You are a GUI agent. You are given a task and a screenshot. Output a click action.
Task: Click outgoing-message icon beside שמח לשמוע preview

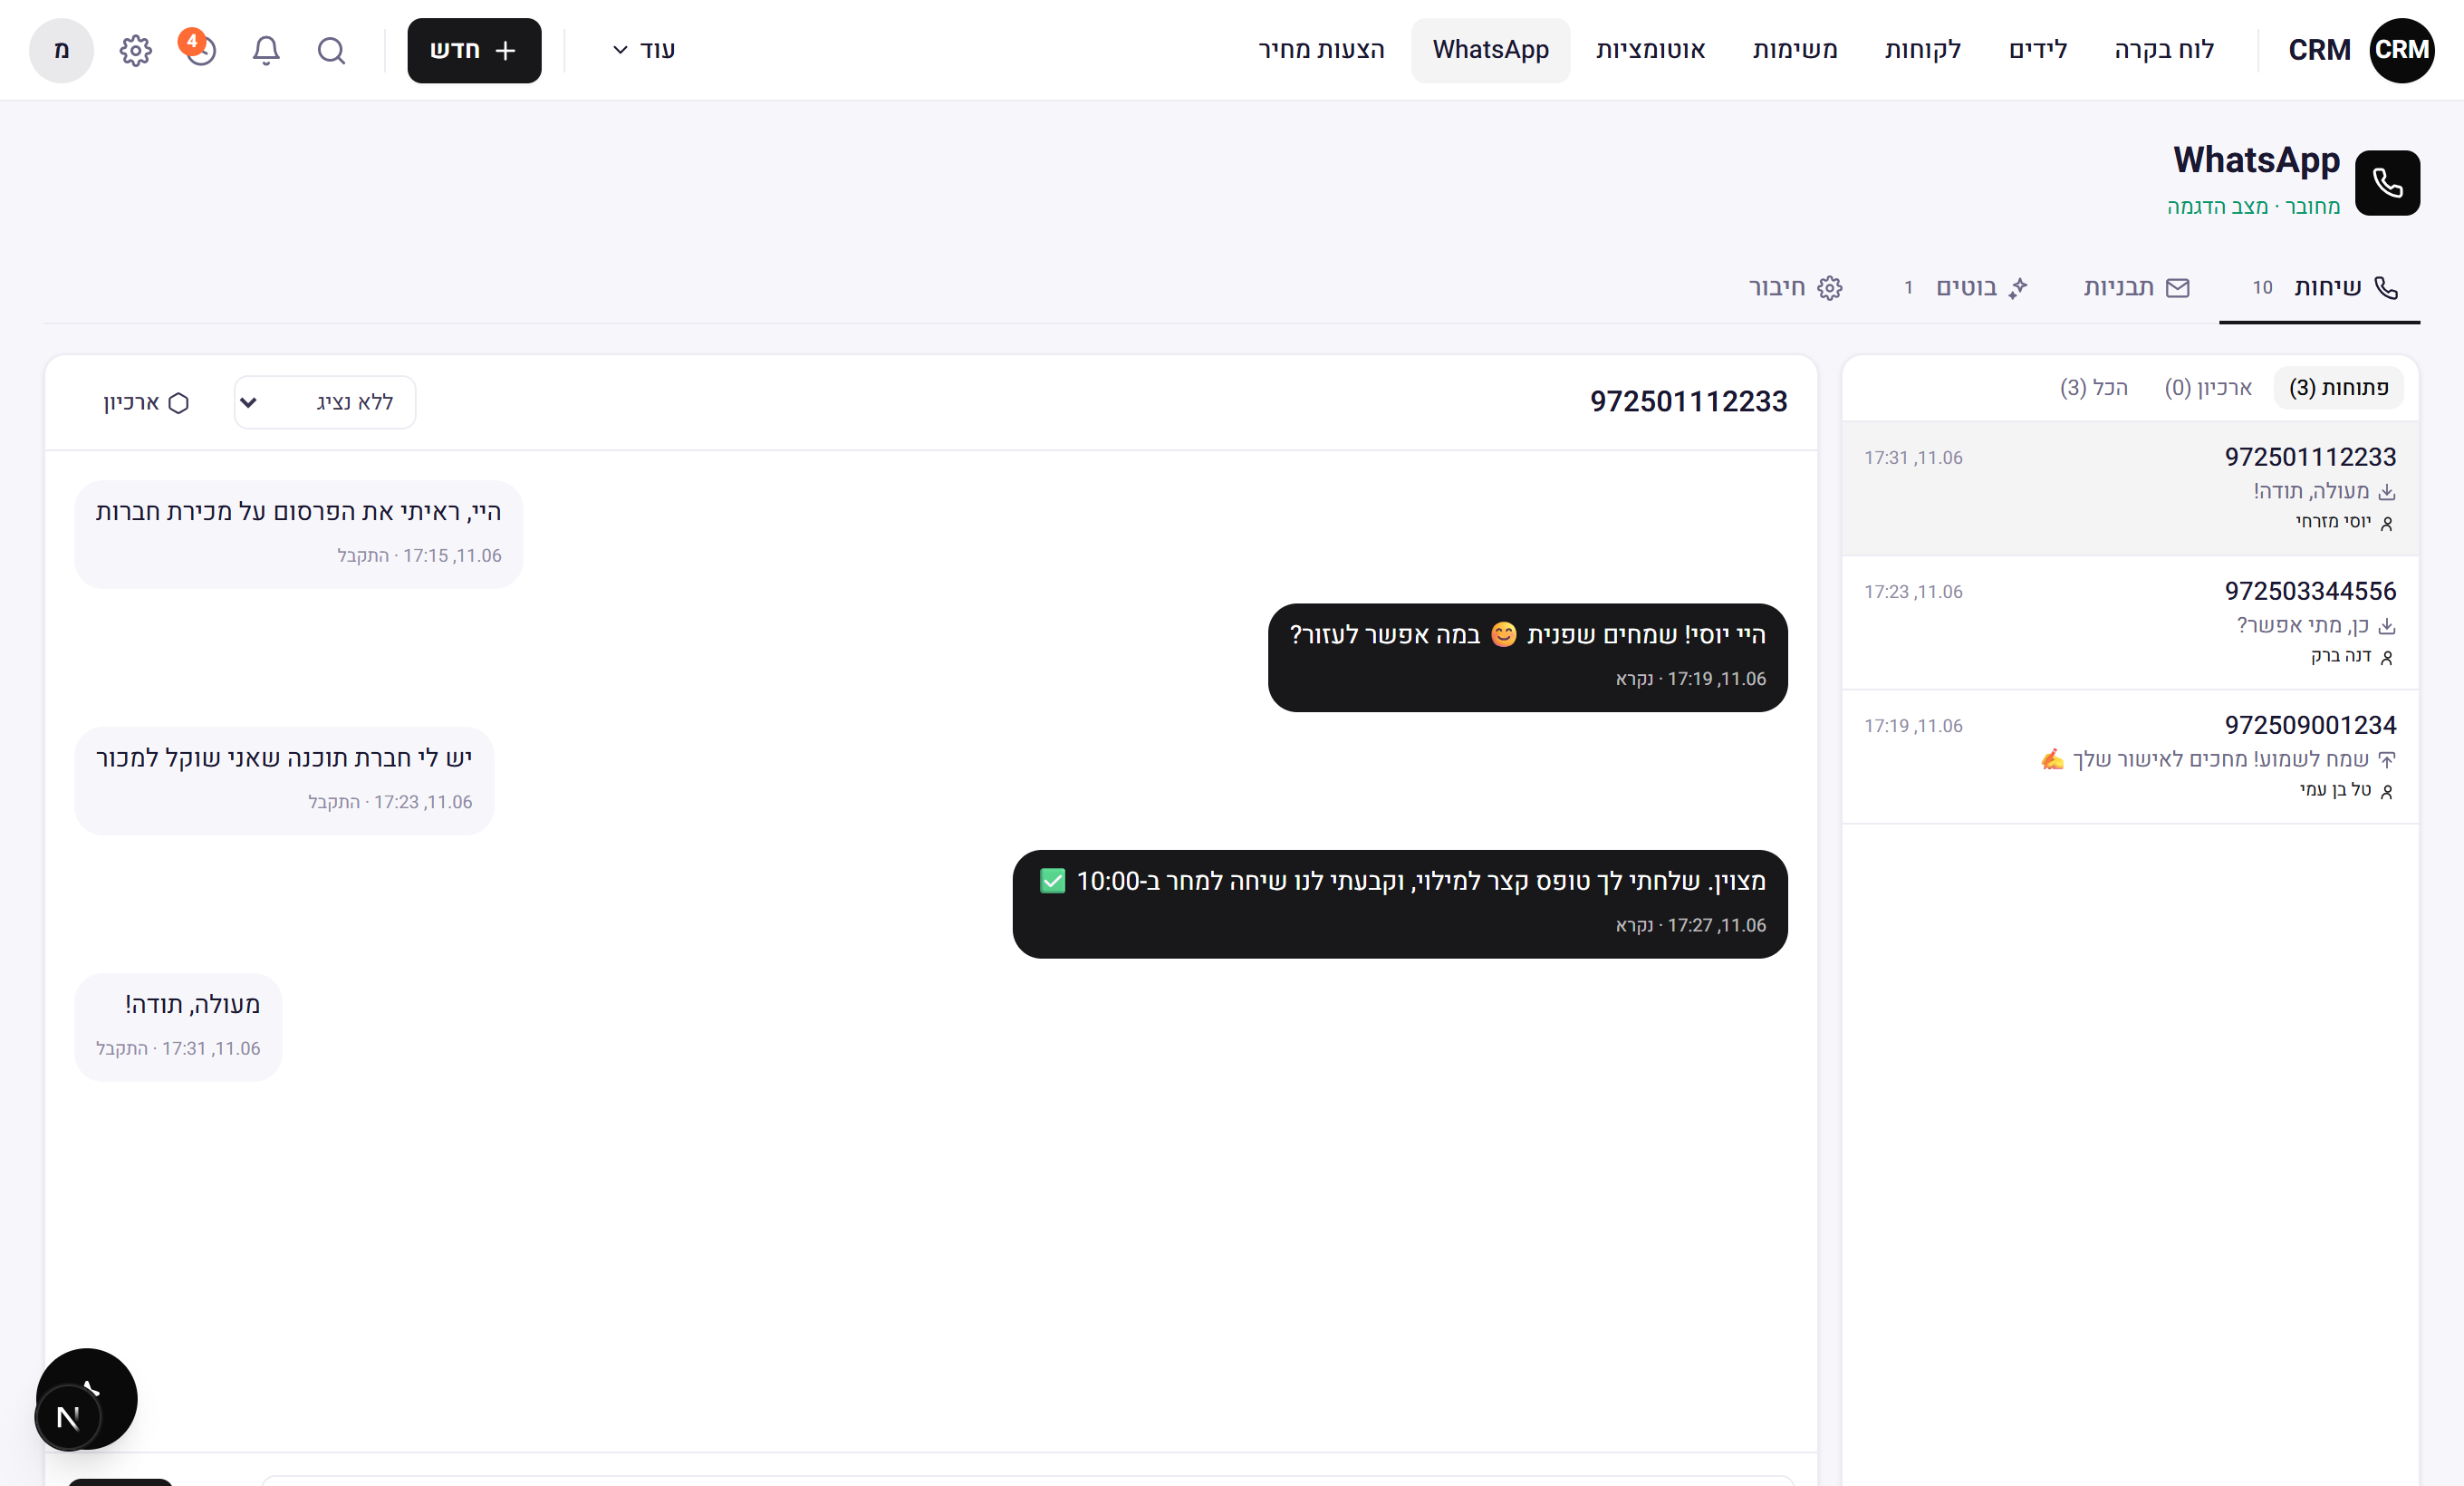click(2387, 759)
